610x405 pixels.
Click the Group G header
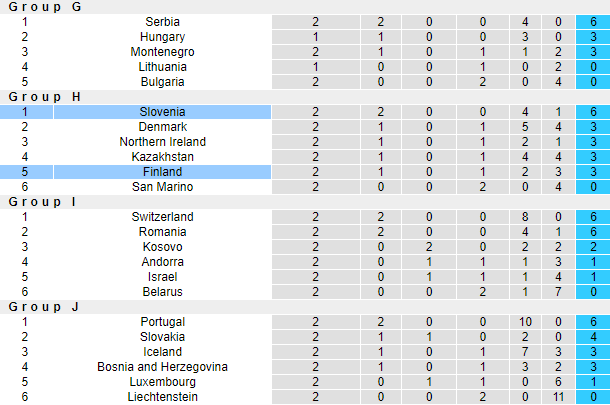[45, 6]
